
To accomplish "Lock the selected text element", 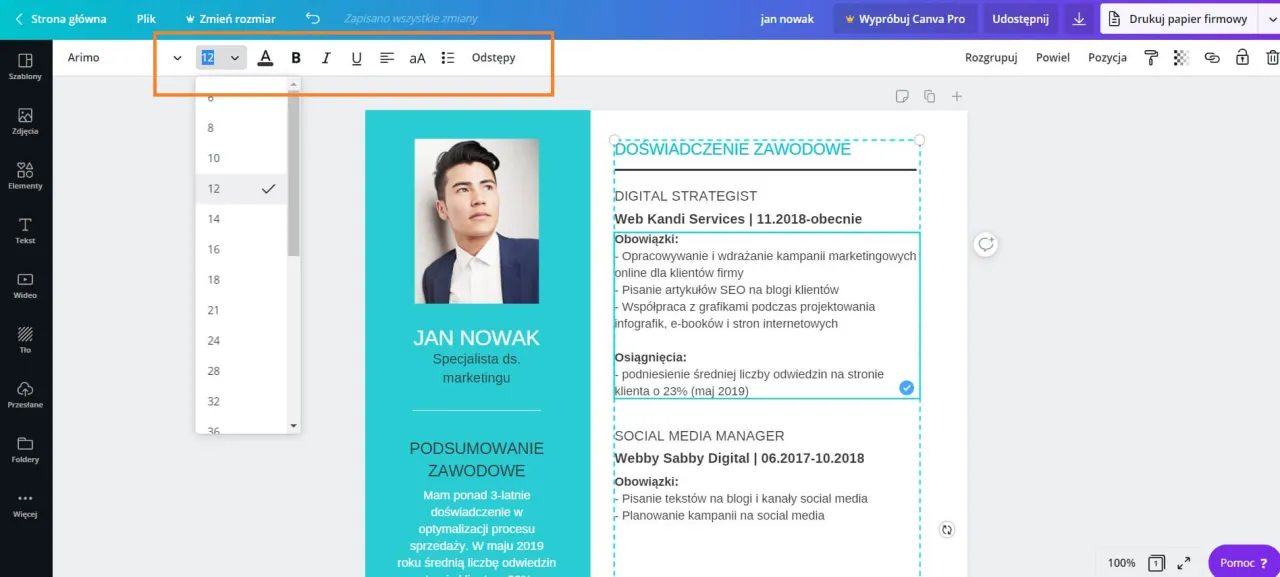I will 1243,58.
